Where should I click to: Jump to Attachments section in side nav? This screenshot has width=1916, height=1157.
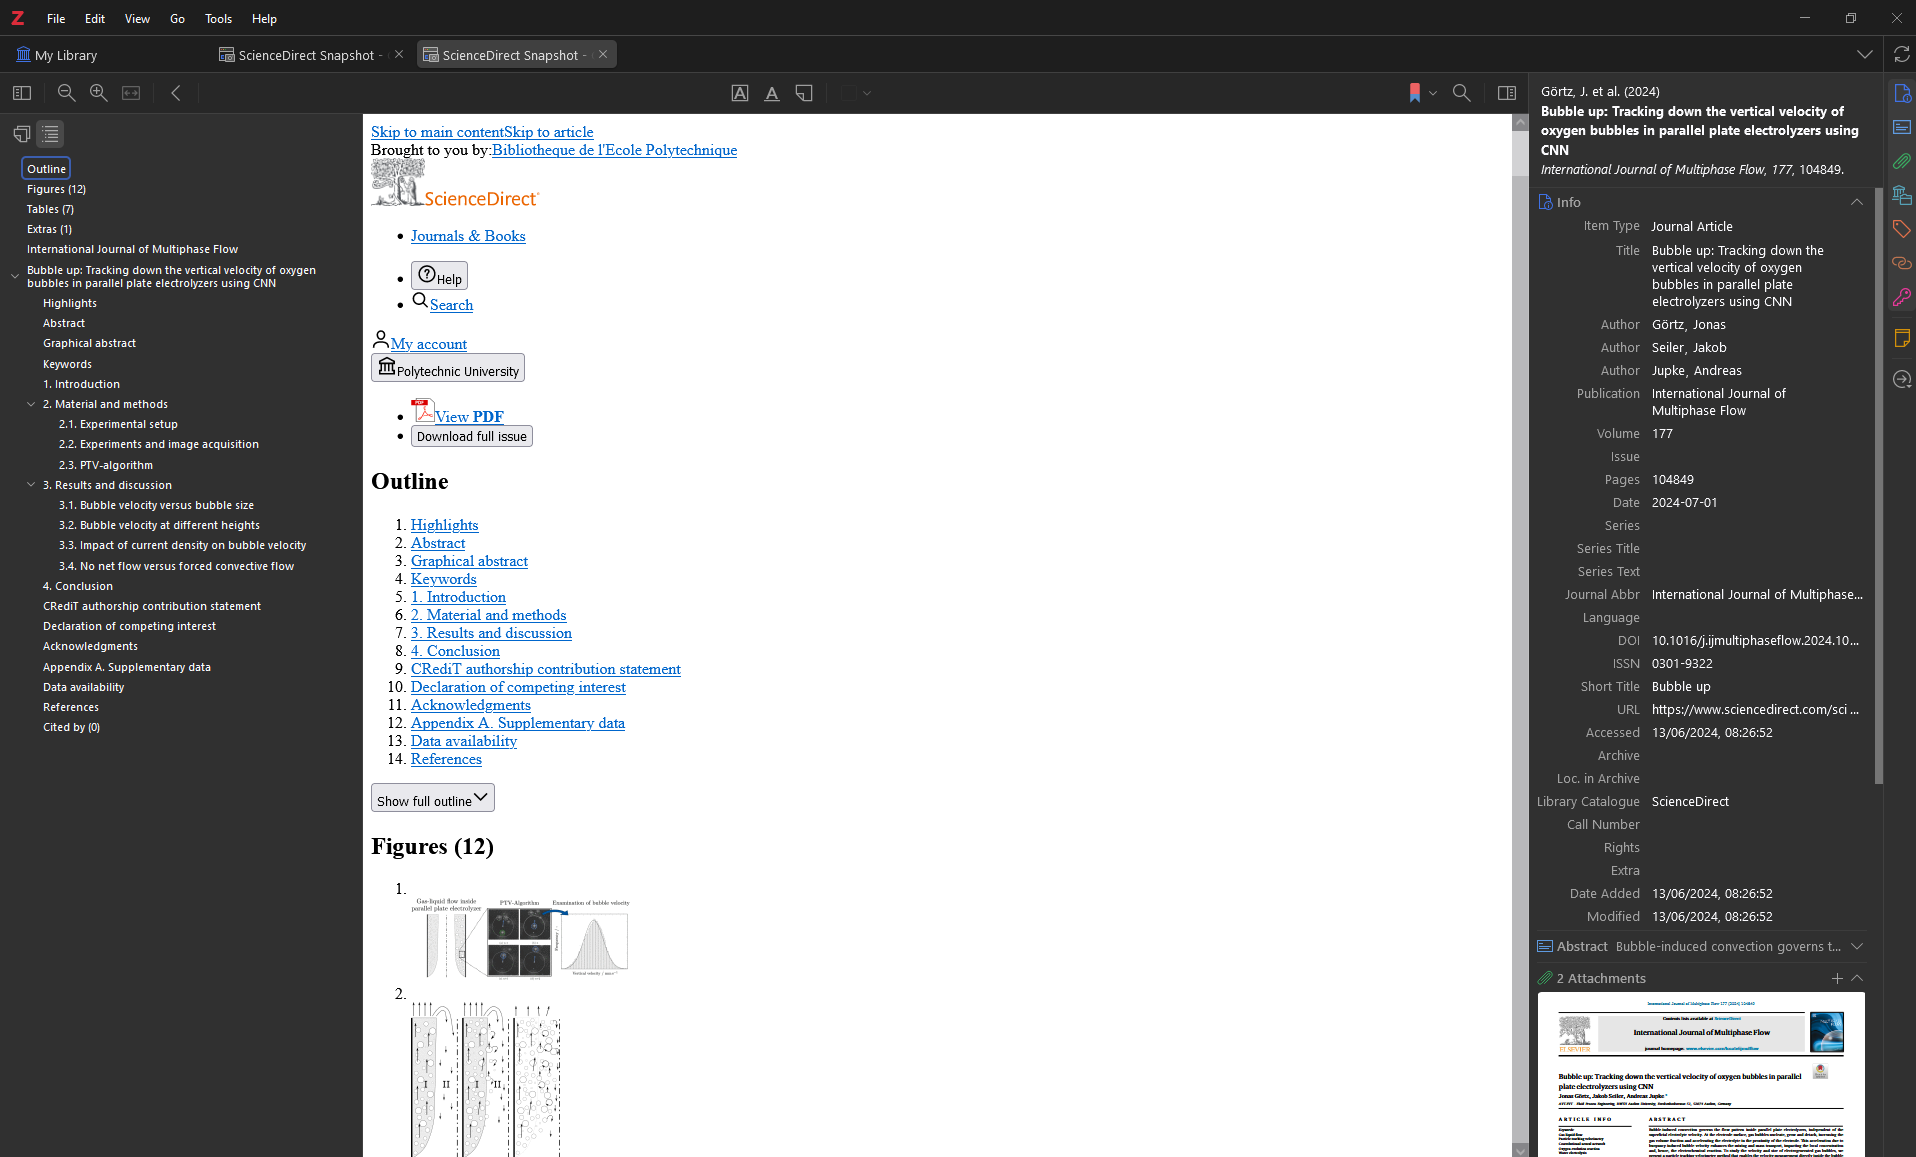(x=1901, y=161)
